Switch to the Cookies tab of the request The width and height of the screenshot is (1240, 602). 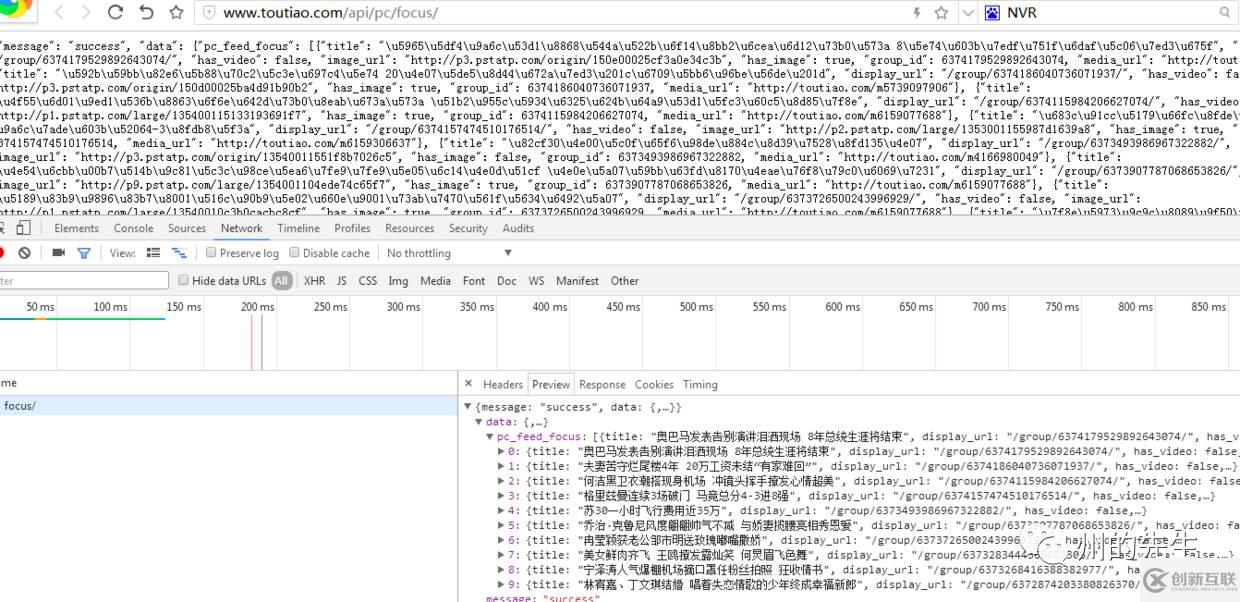click(654, 384)
